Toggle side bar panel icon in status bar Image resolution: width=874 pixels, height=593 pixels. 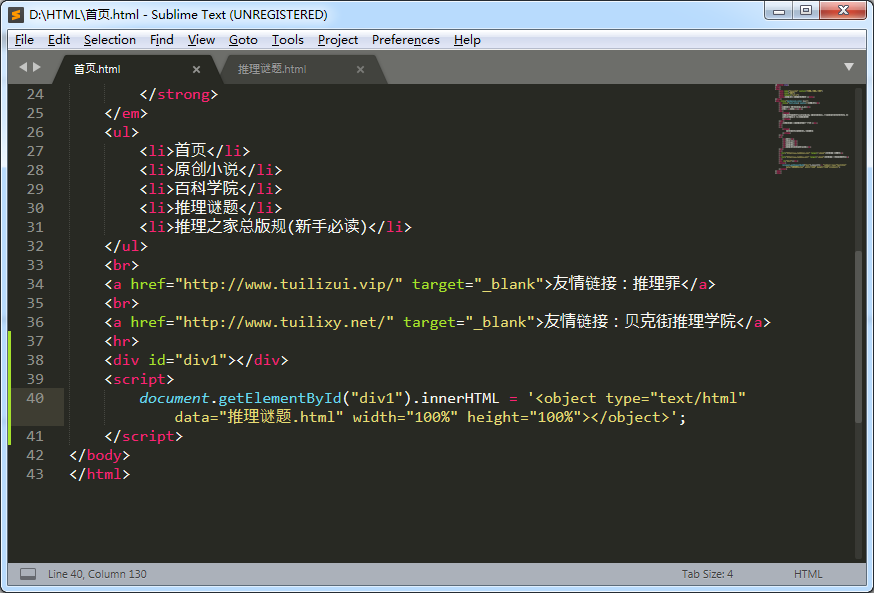[28, 574]
